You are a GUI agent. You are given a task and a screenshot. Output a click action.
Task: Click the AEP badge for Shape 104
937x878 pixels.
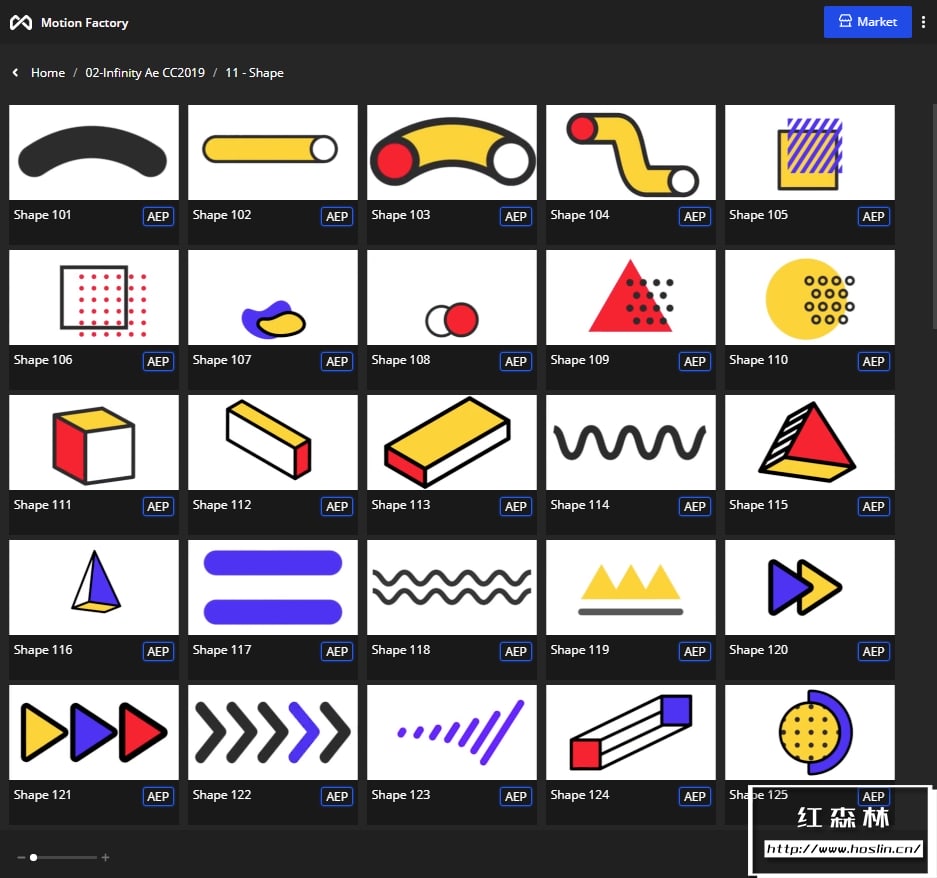695,216
